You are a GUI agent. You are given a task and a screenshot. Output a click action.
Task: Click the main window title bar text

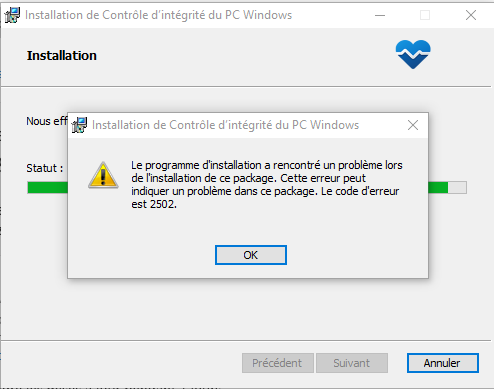[x=158, y=15]
